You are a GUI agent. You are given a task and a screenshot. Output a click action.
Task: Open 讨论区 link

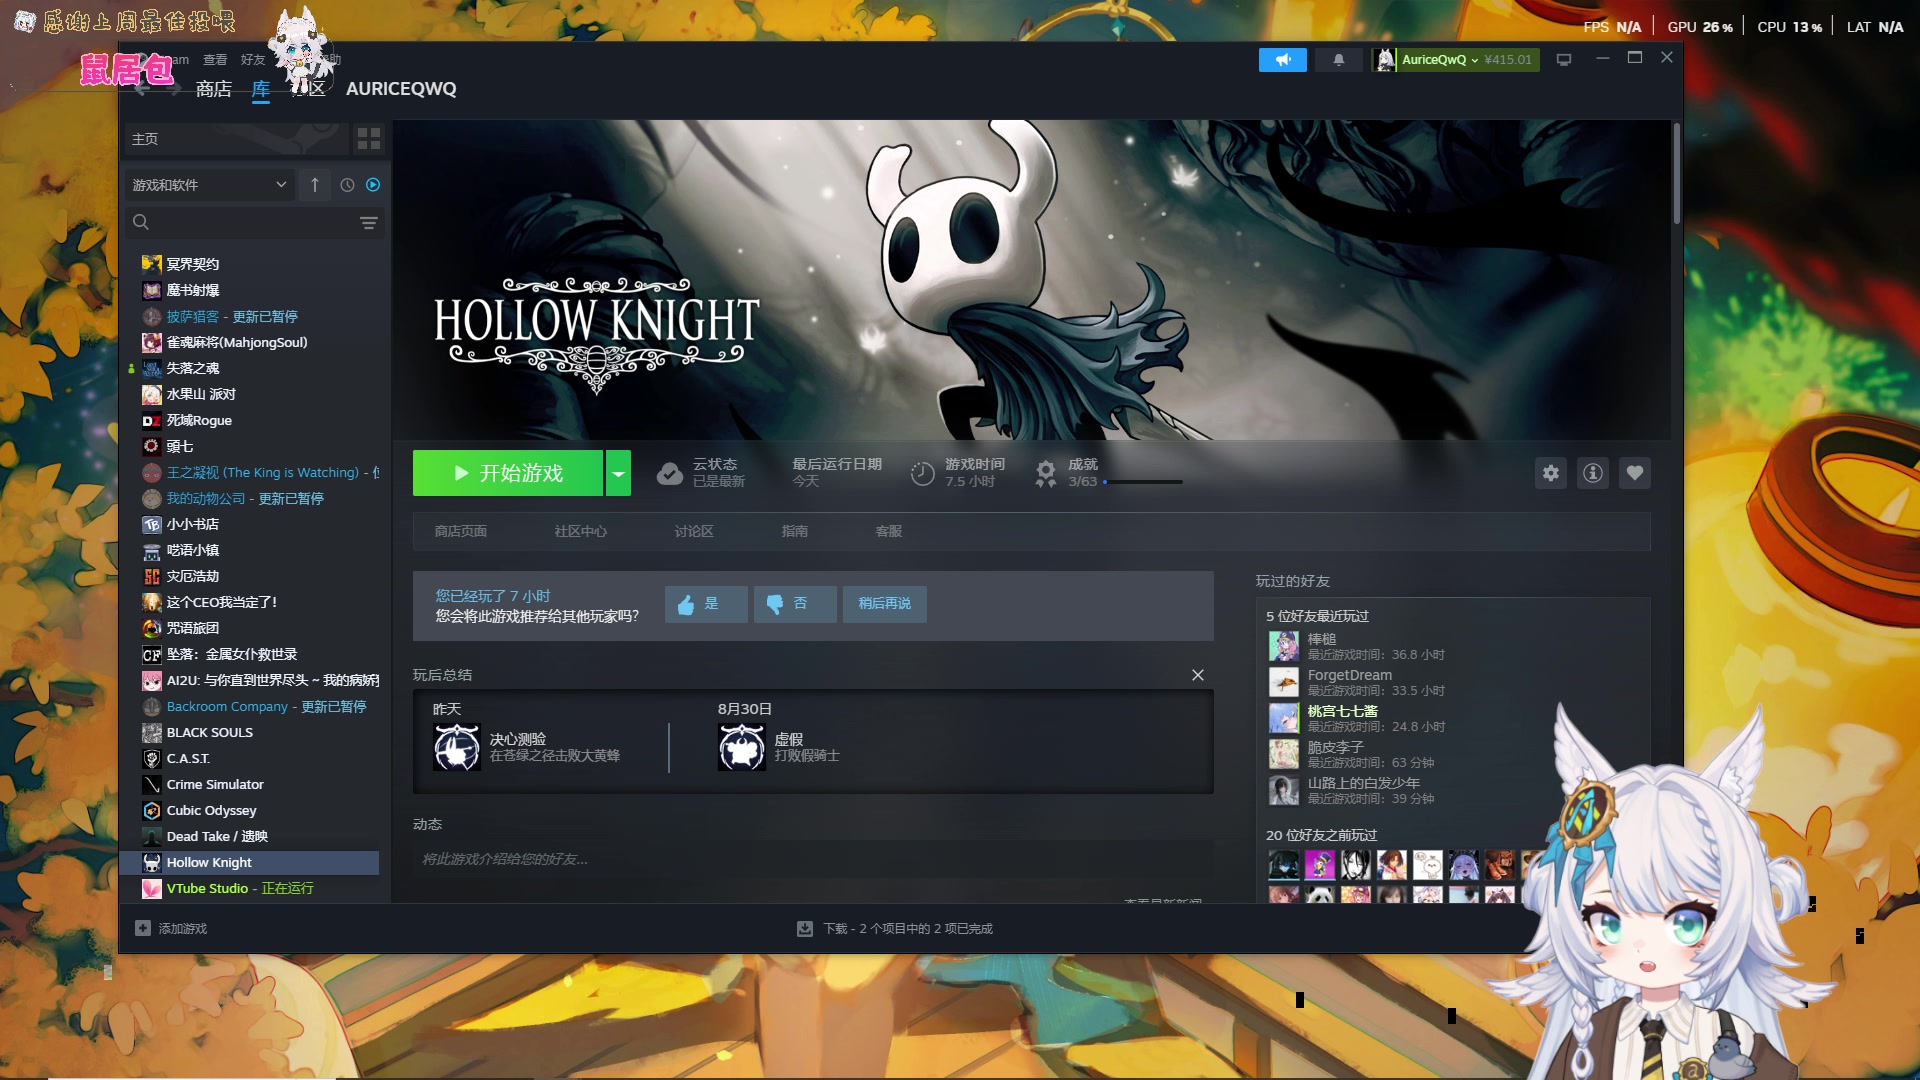[694, 532]
